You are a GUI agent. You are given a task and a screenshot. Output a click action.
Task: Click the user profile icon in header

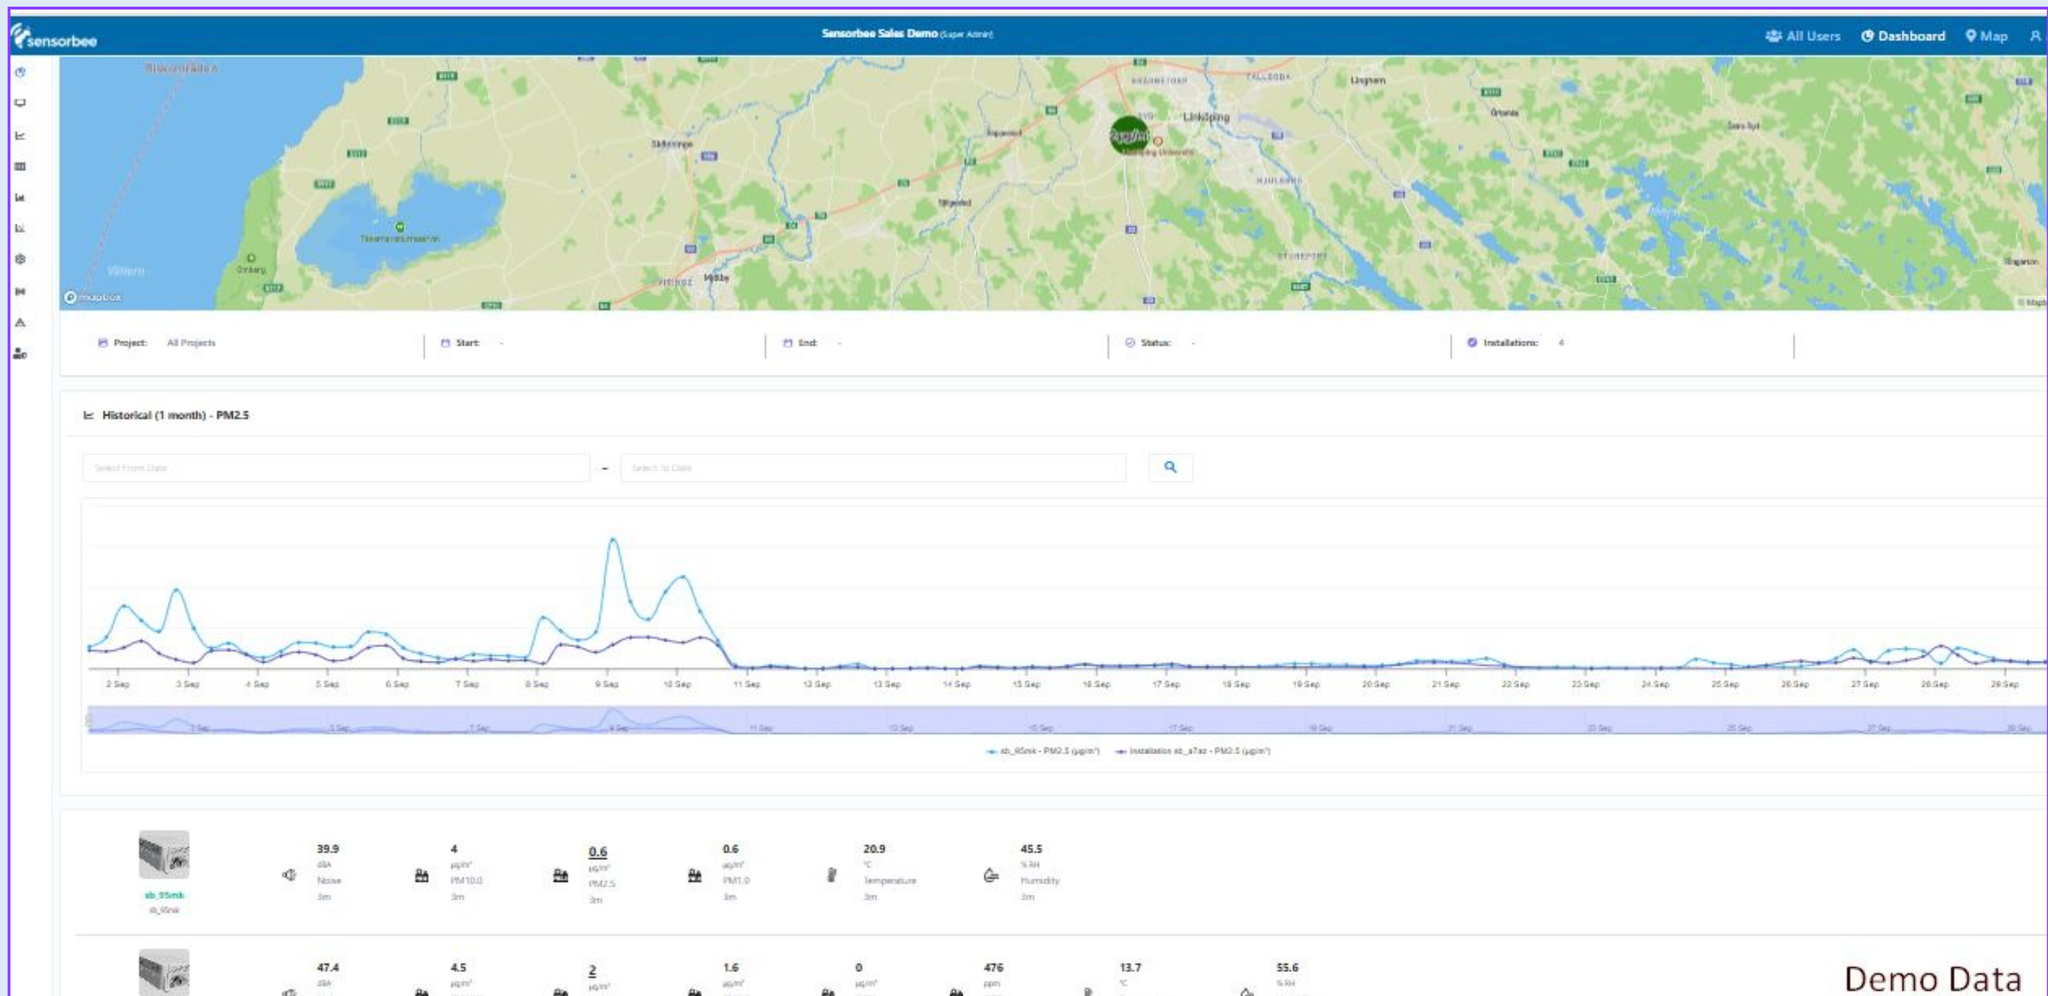2034,35
